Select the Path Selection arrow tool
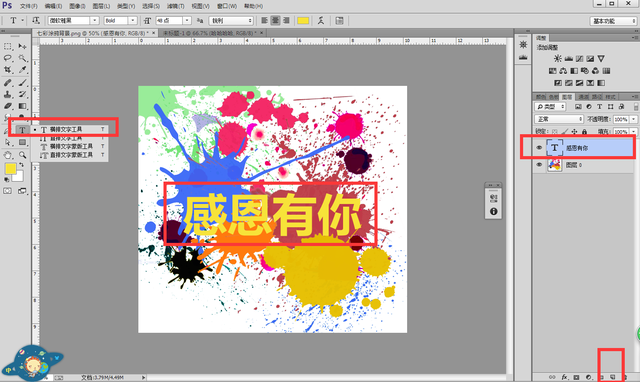The image size is (640, 382). click(x=8, y=142)
